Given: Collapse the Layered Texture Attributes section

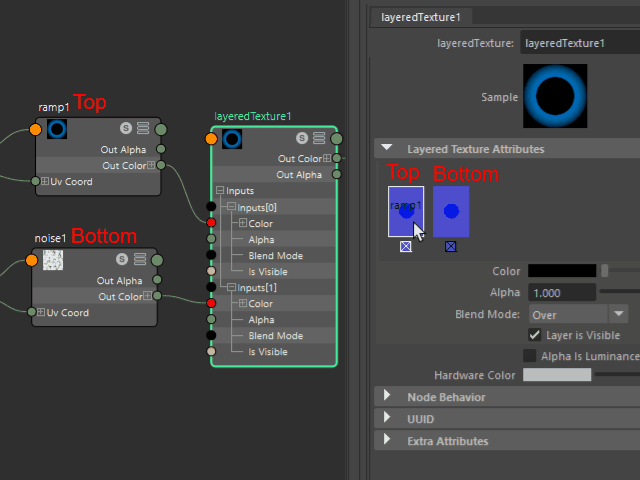Looking at the screenshot, I should pyautogui.click(x=387, y=149).
